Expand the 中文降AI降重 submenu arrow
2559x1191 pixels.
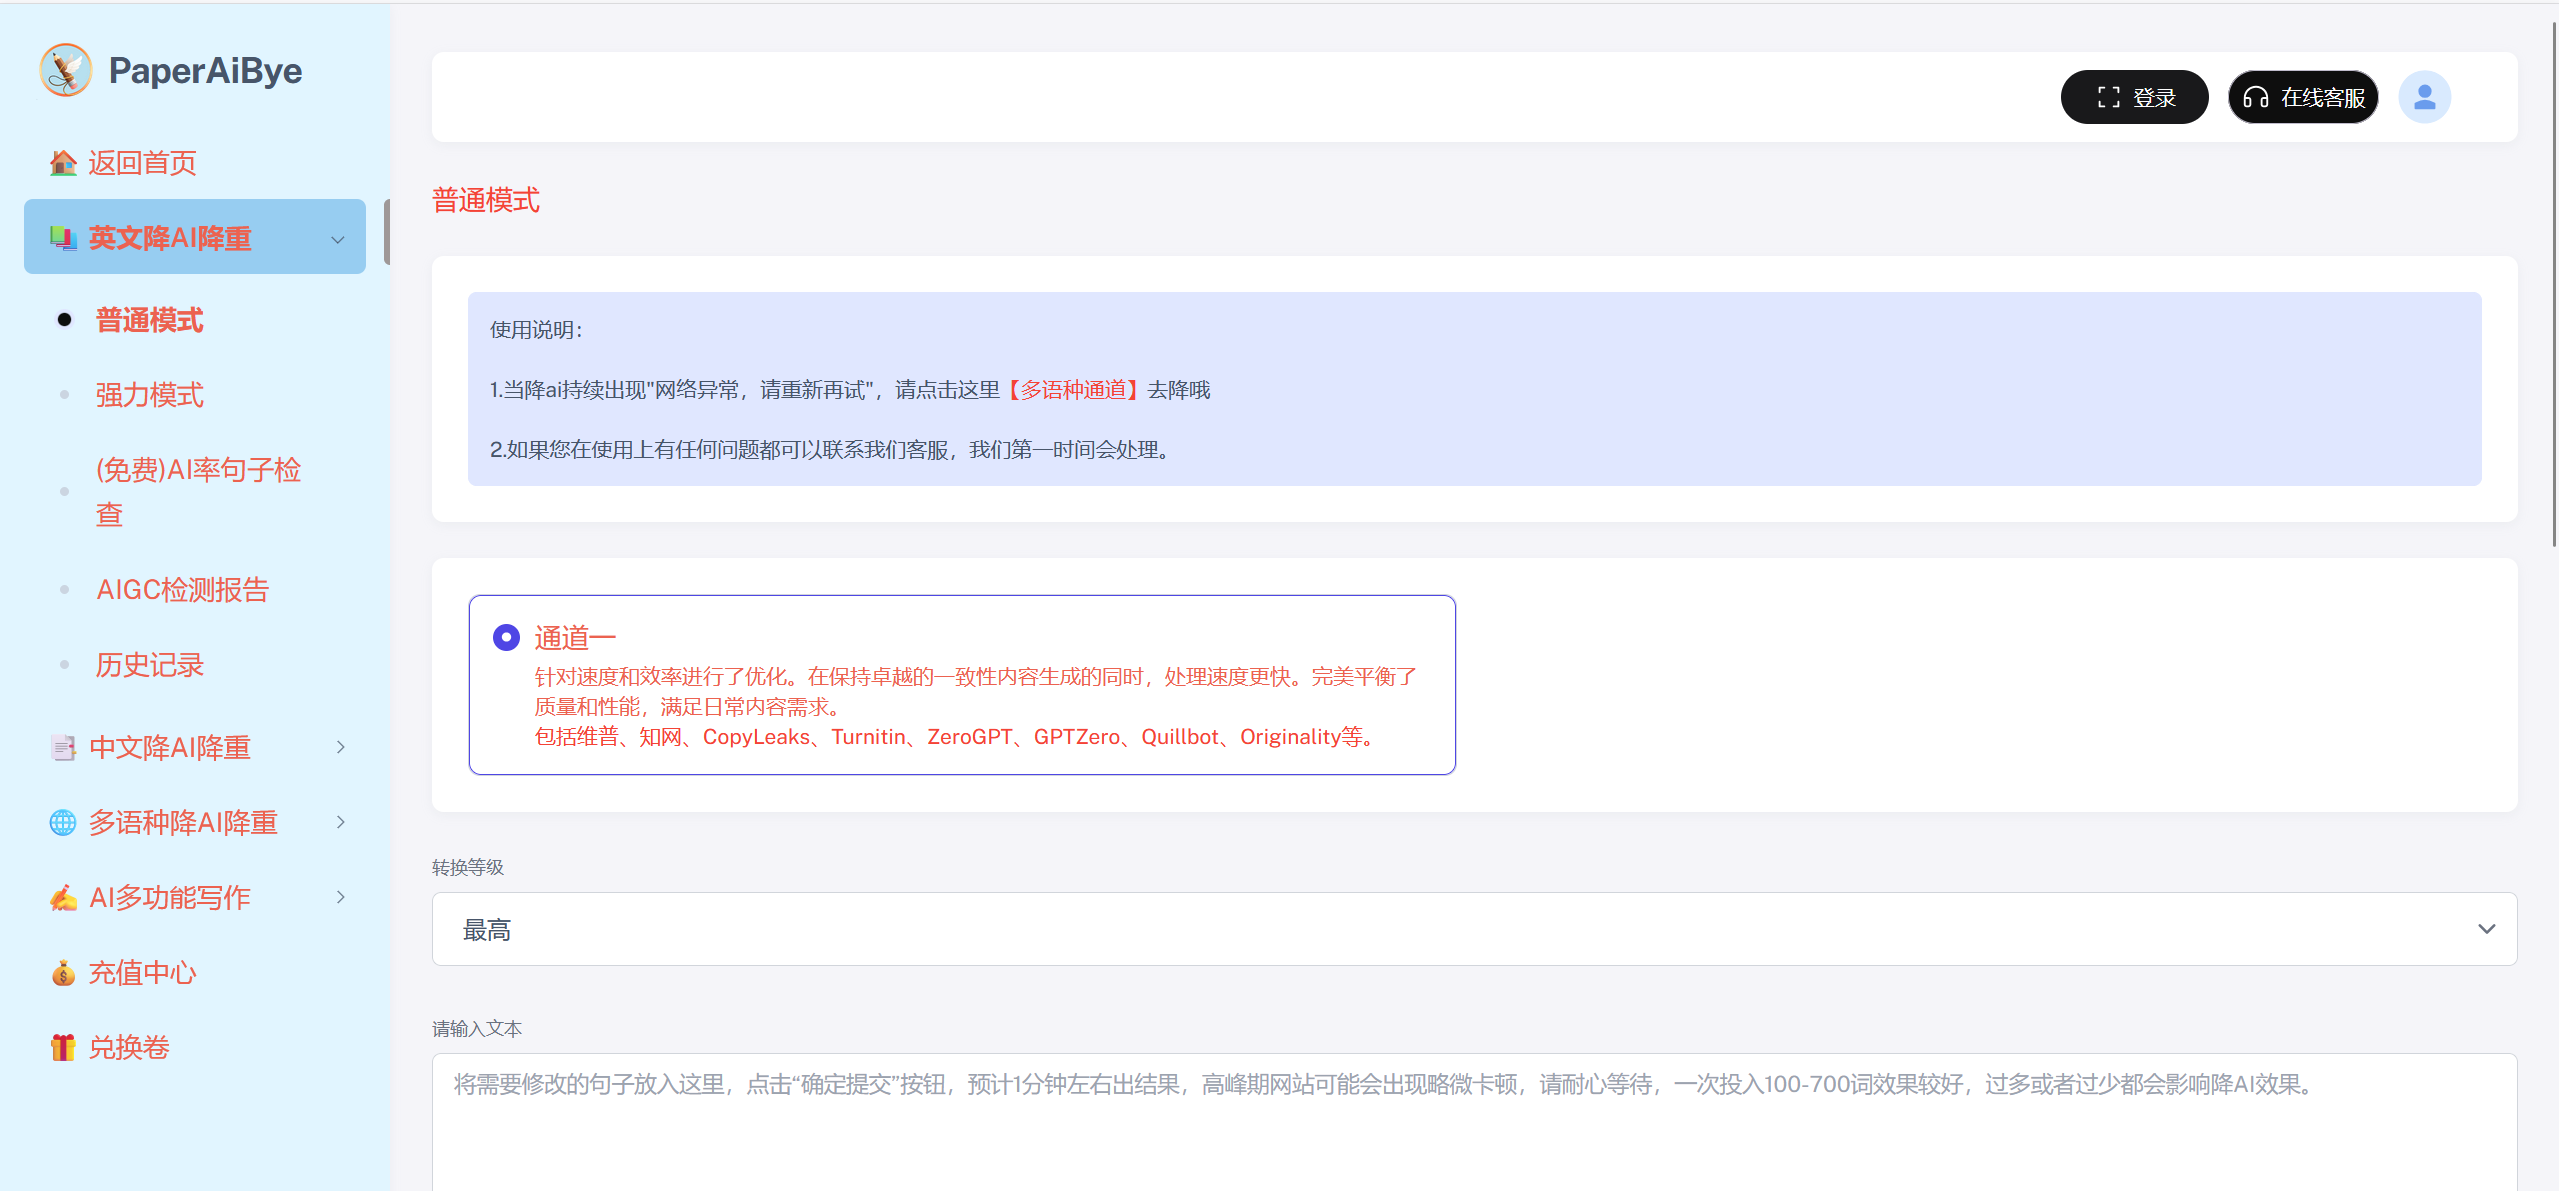pyautogui.click(x=341, y=748)
